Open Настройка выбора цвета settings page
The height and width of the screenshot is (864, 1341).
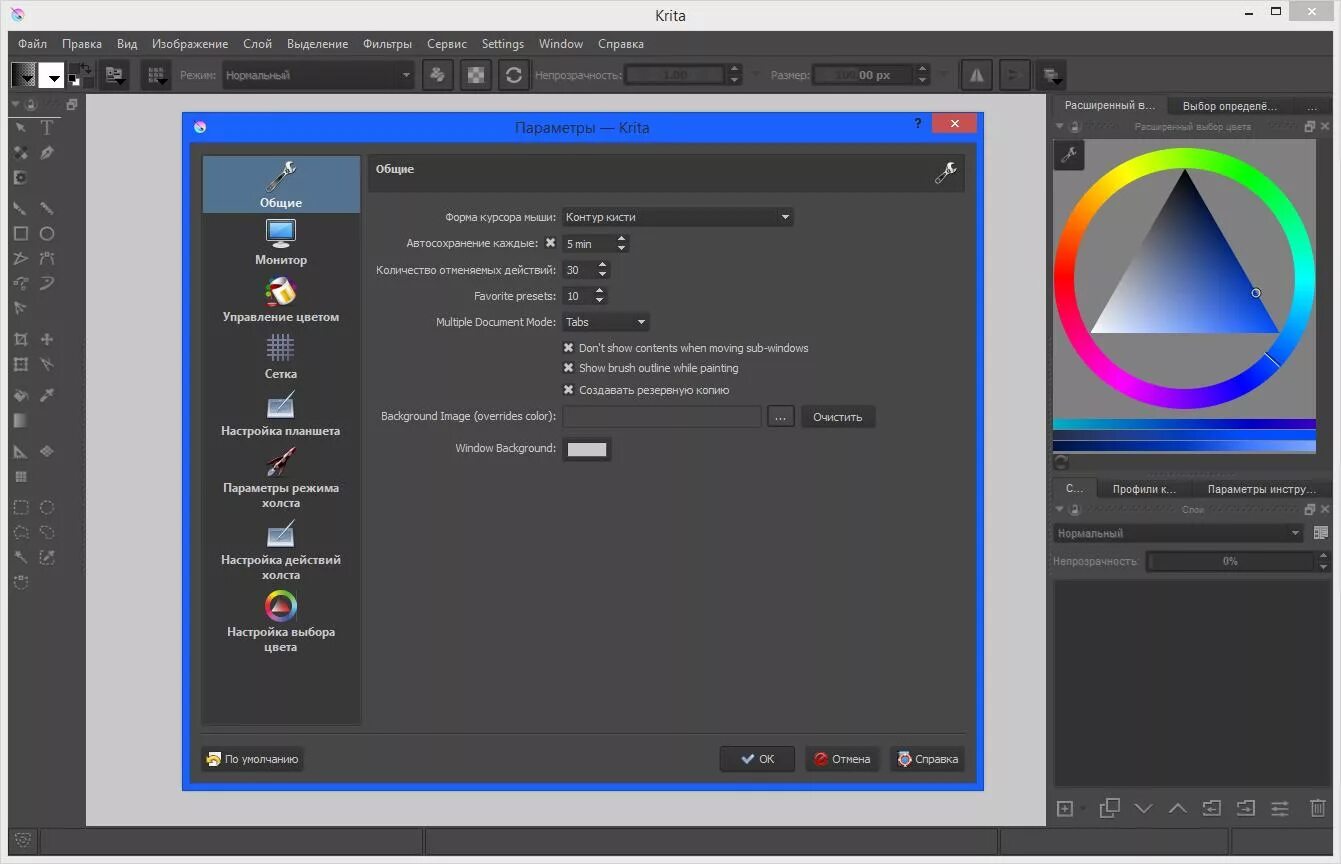(281, 621)
